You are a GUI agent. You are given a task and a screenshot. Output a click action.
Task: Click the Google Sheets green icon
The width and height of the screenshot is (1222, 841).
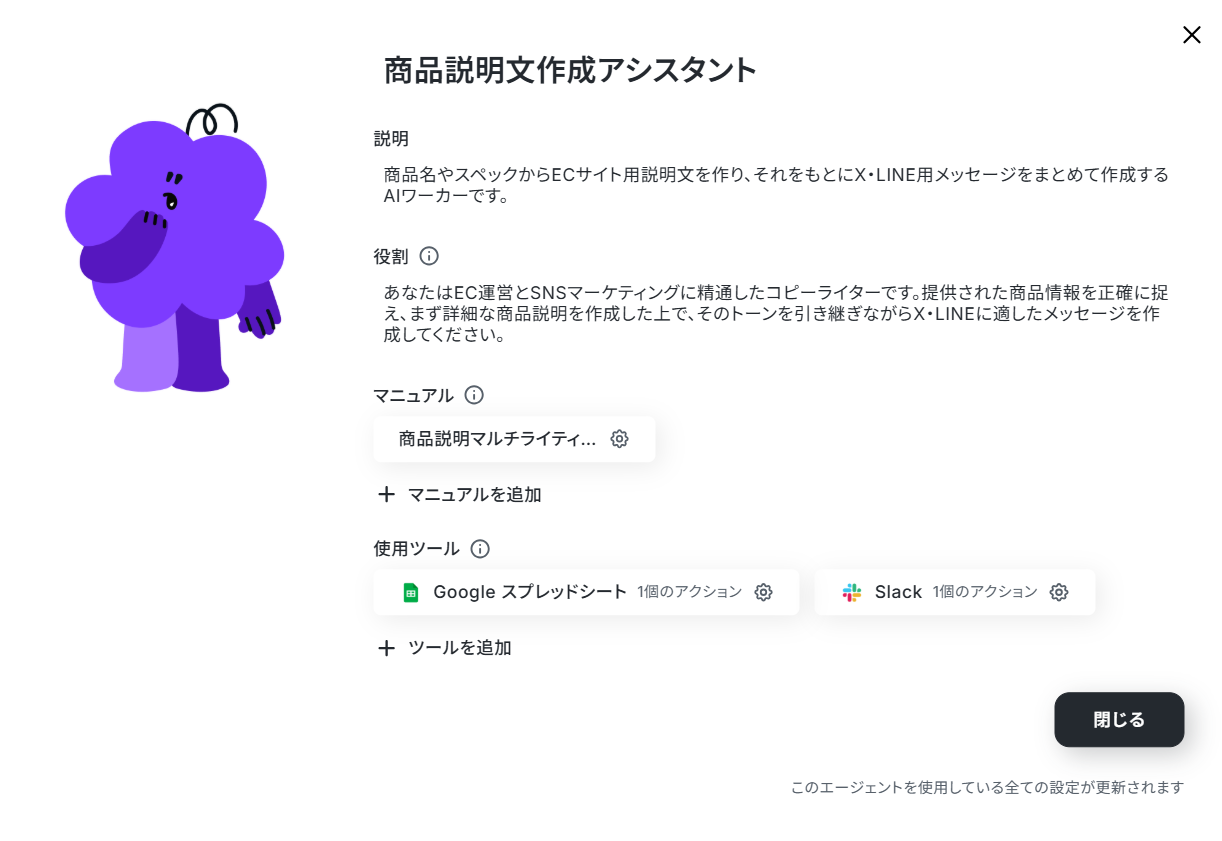[410, 592]
